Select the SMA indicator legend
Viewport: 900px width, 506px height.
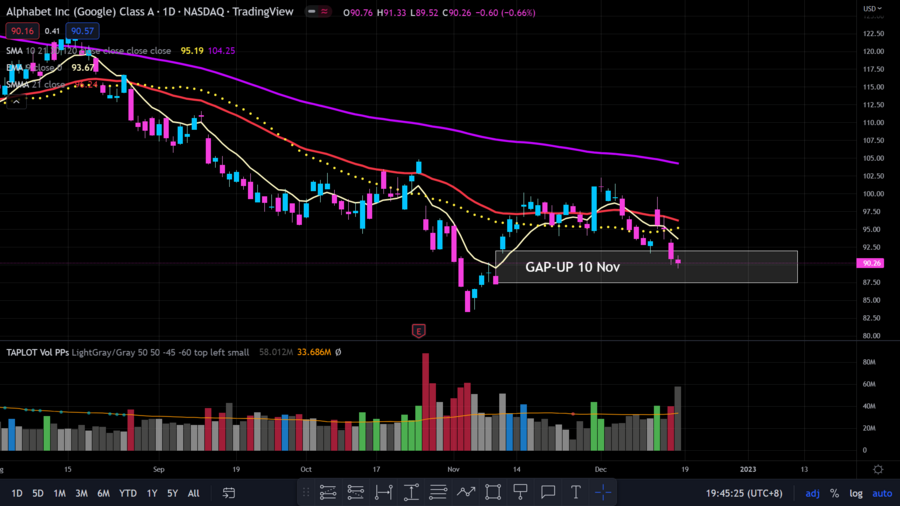pos(88,50)
